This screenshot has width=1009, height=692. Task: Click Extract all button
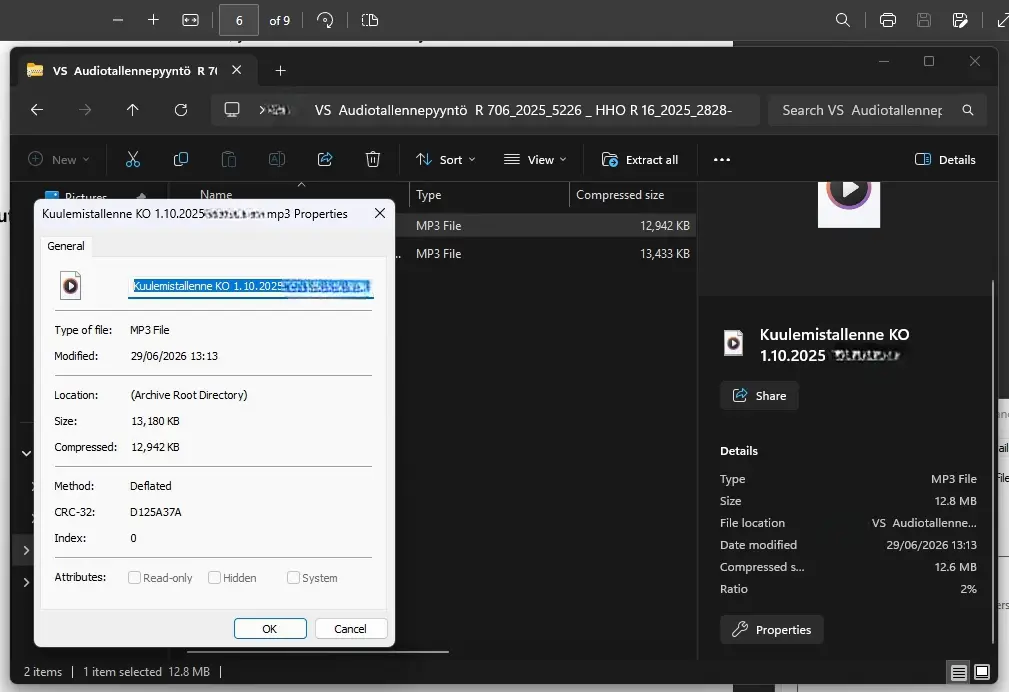[640, 160]
